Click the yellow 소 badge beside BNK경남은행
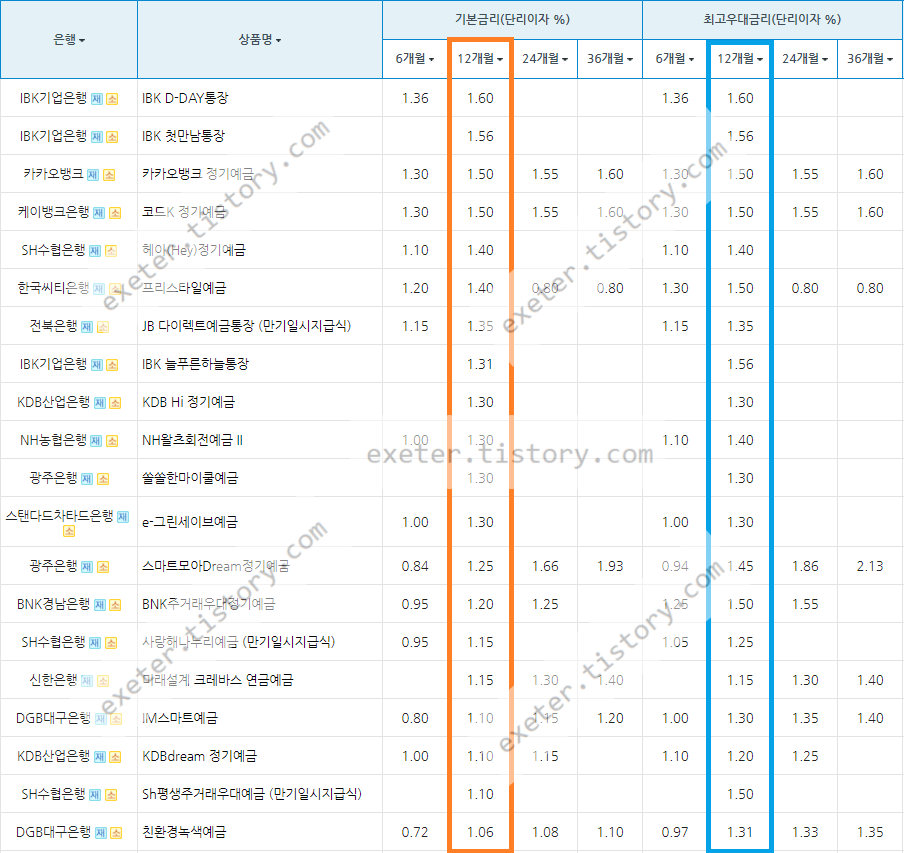The image size is (904, 853). pos(115,605)
